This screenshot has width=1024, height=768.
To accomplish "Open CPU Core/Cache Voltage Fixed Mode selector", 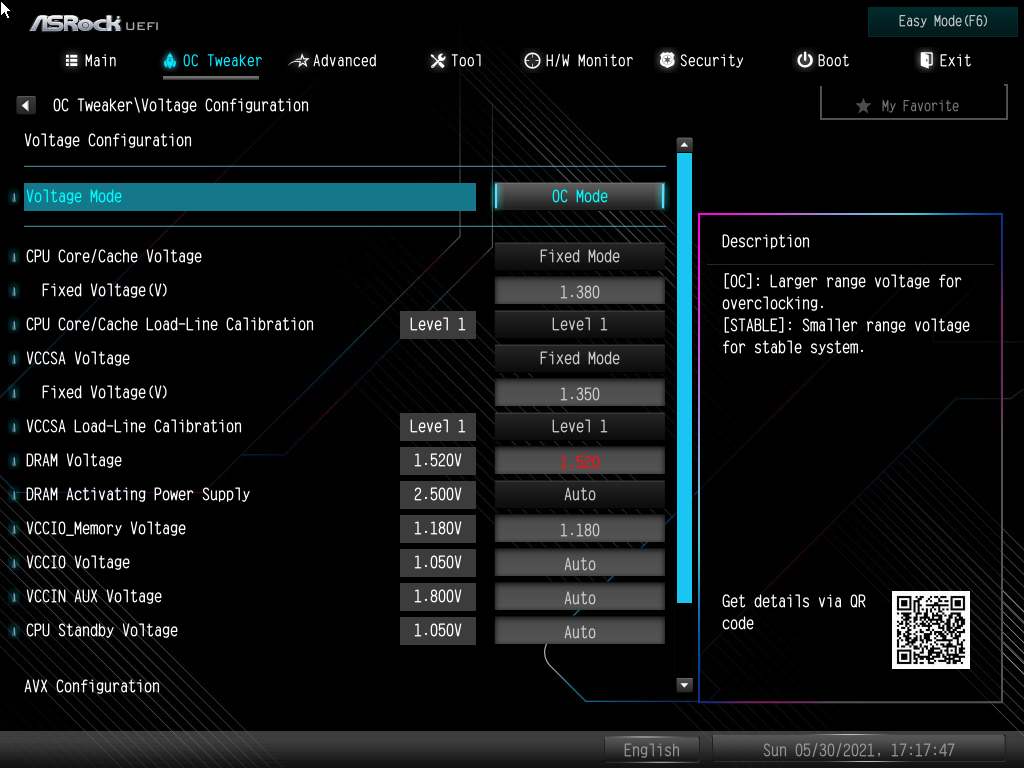I will click(x=579, y=256).
